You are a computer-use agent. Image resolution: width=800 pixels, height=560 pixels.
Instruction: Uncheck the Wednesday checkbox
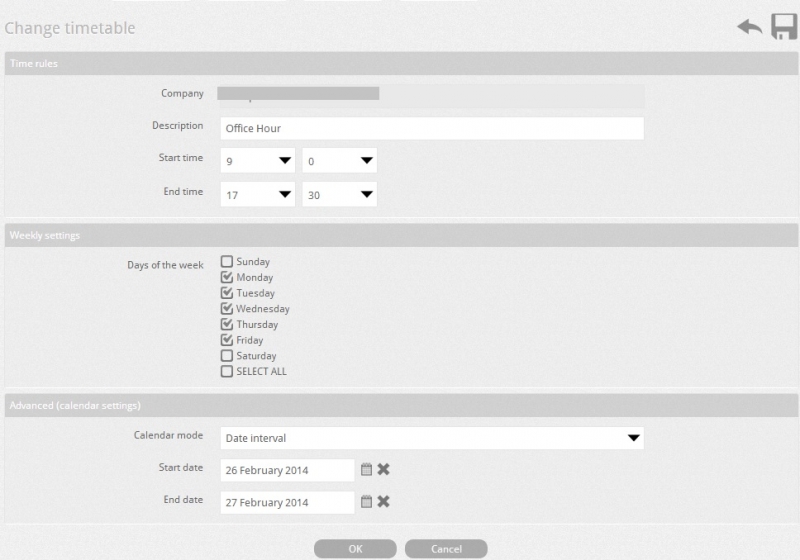[227, 309]
